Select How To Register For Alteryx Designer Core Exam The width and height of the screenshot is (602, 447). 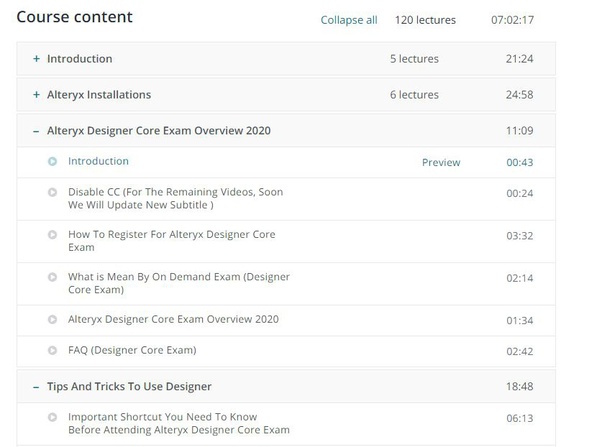coord(172,241)
